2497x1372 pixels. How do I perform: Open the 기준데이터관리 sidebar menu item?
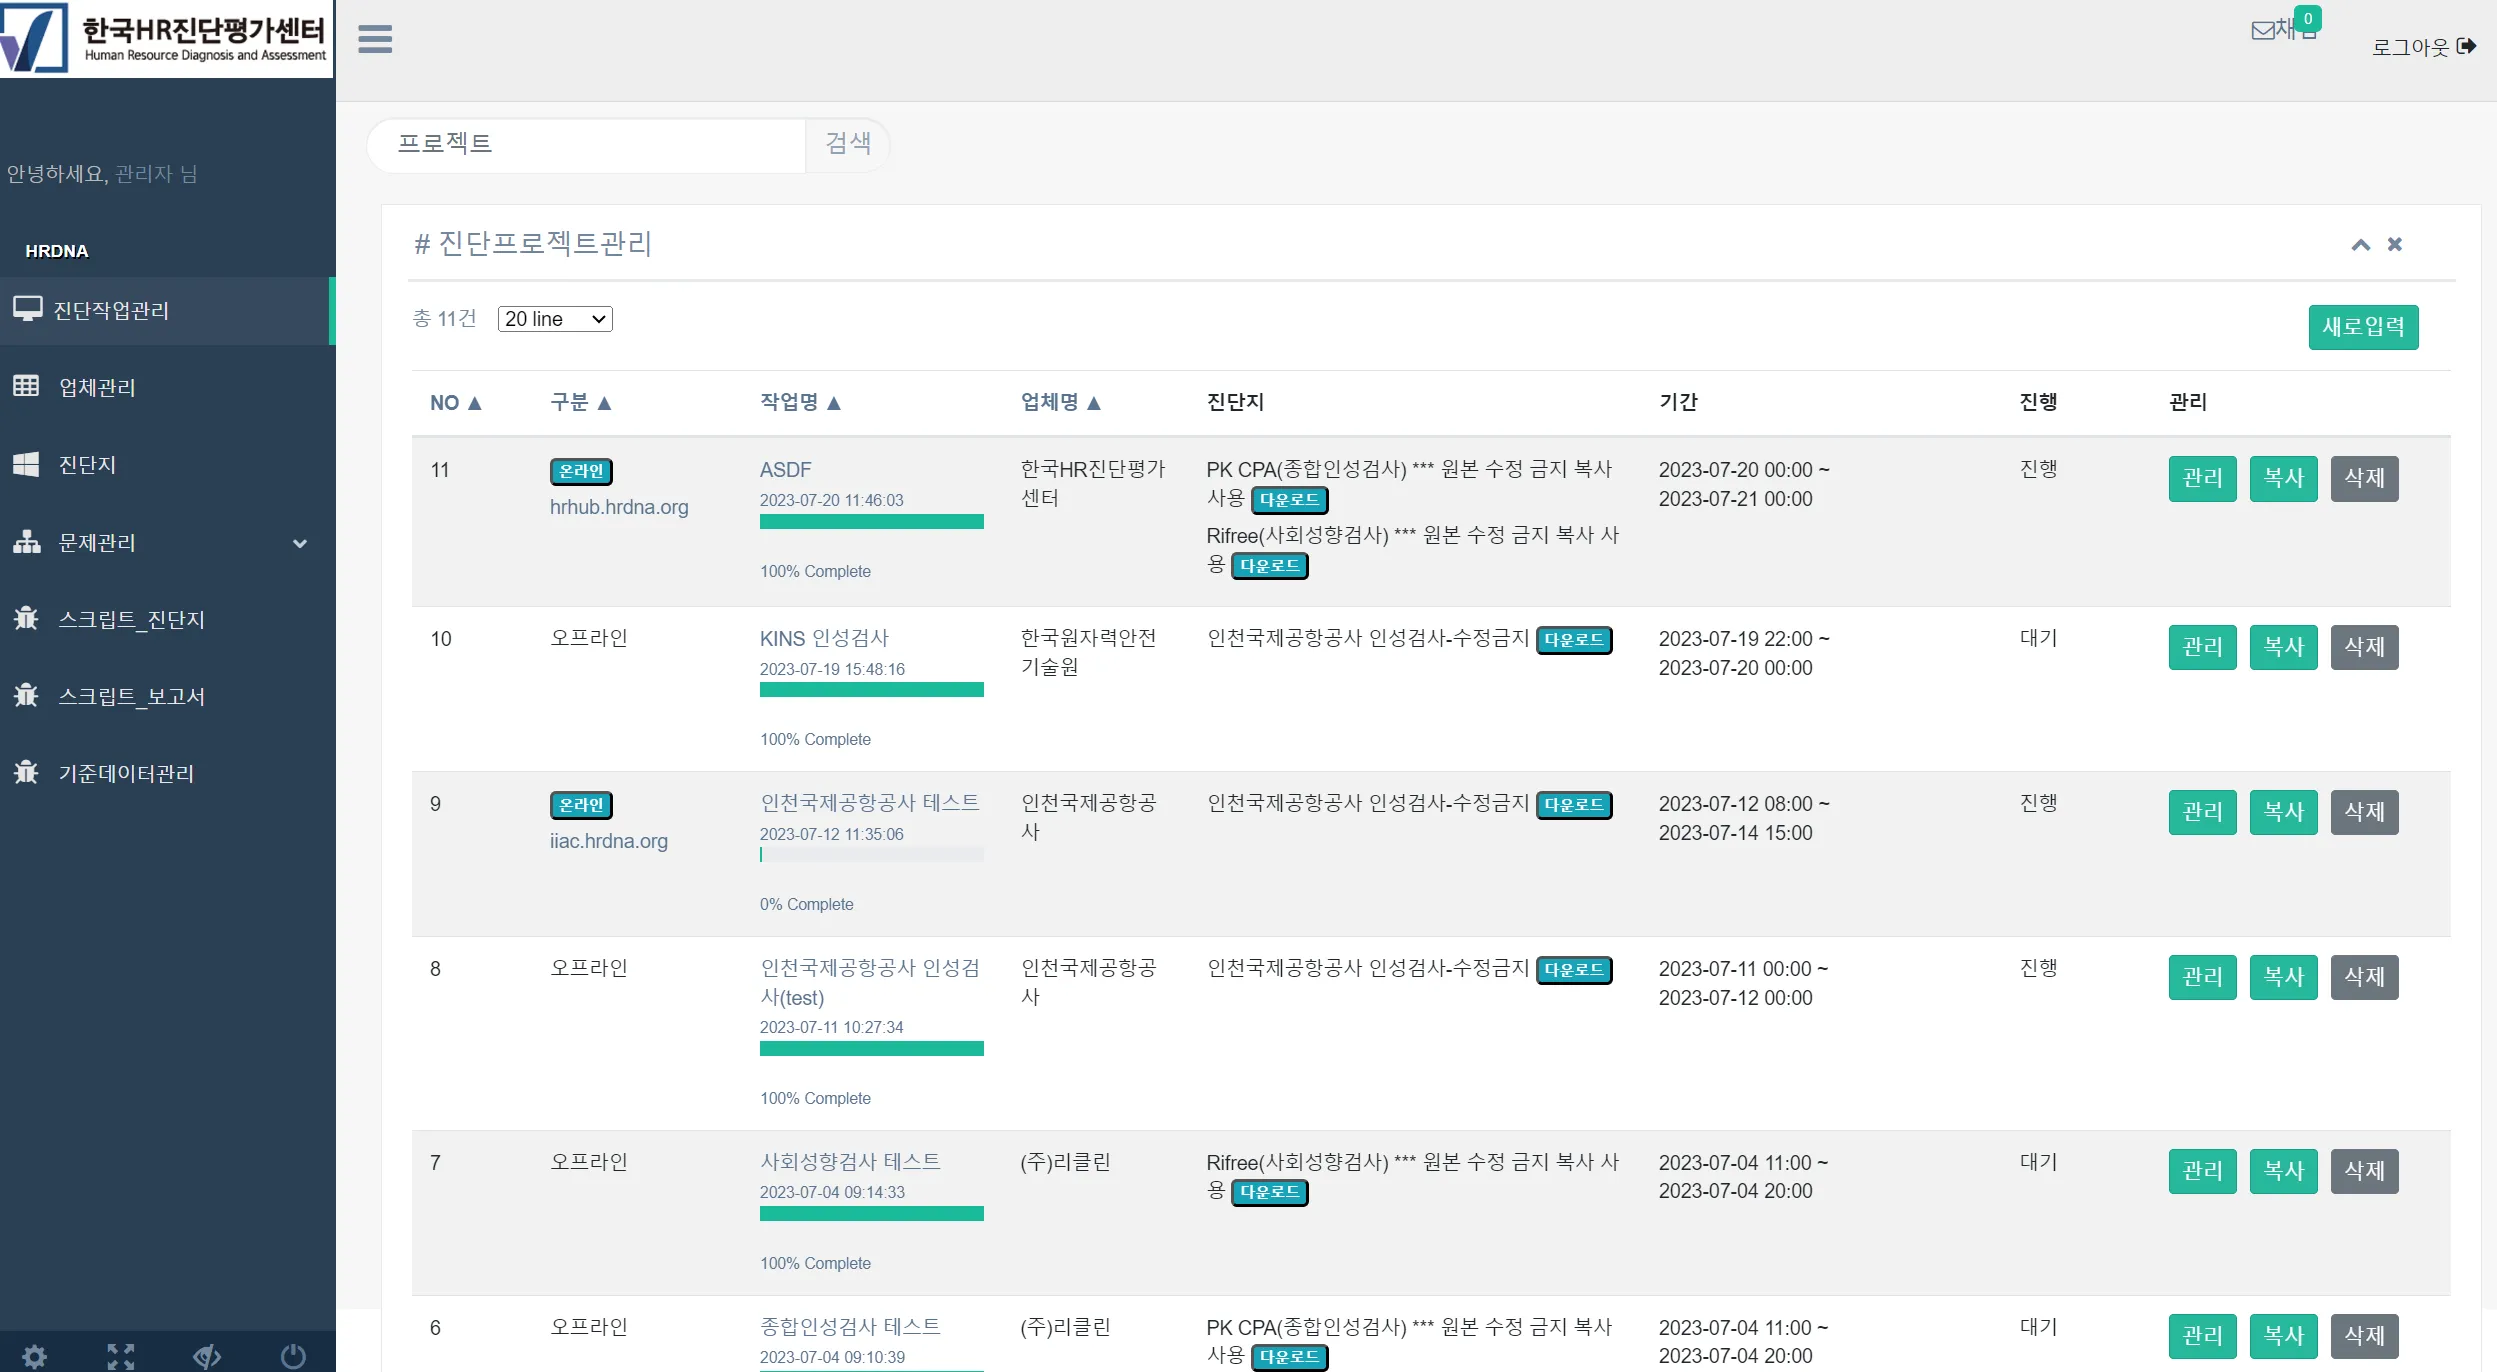coord(126,772)
